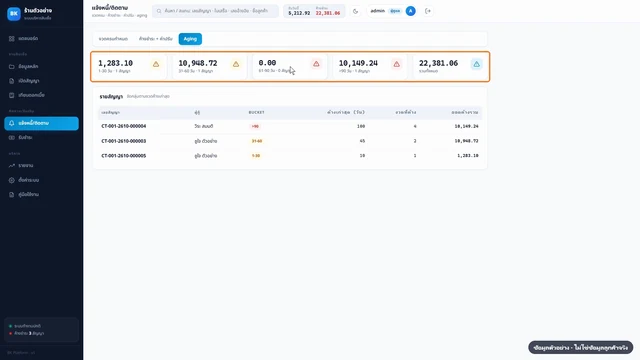Select the 10,149.24 aging card
This screenshot has width=640, height=360.
[370, 67]
